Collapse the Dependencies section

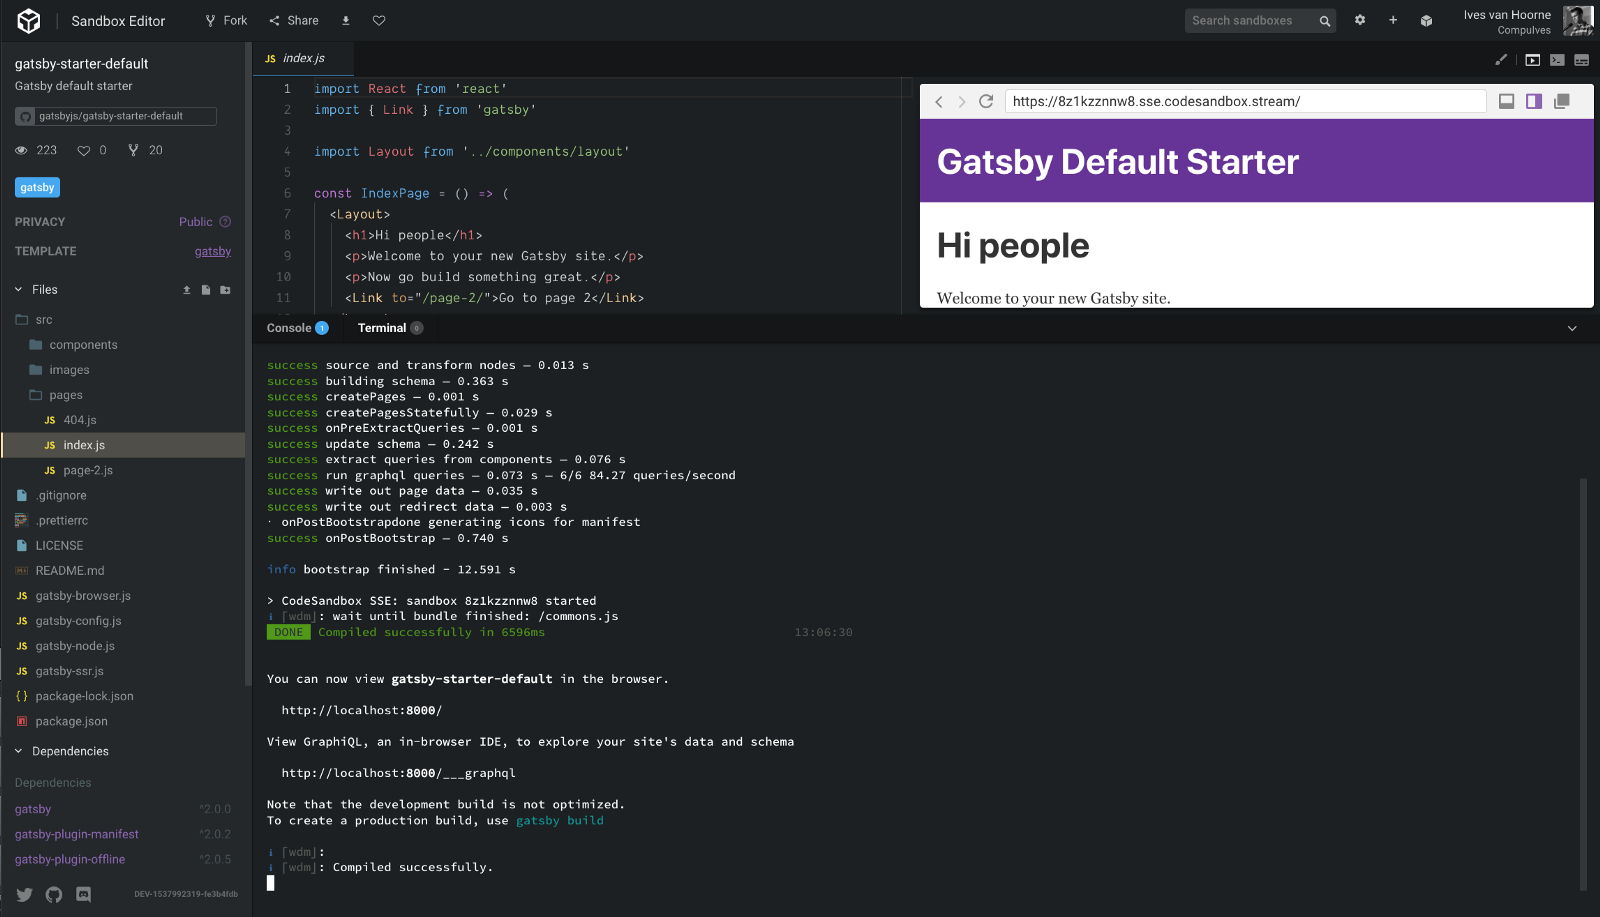(x=17, y=751)
